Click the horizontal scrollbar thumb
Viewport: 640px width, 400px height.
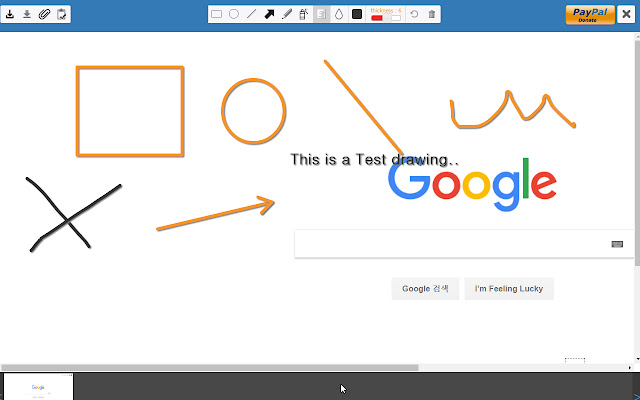tap(210, 368)
